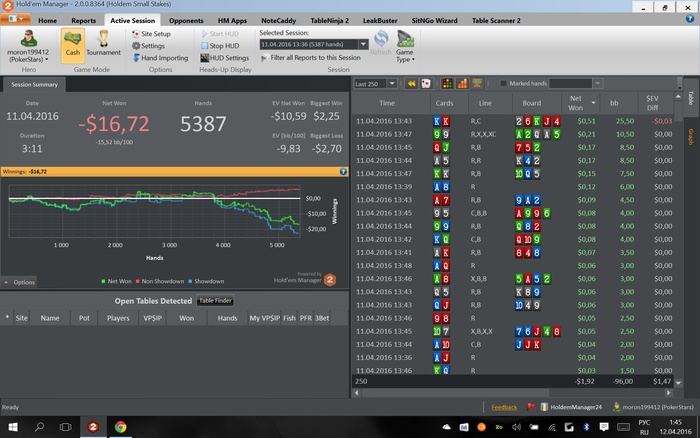Open the TableNinja 2 tab
Viewport: 700px width, 438px height.
[329, 21]
